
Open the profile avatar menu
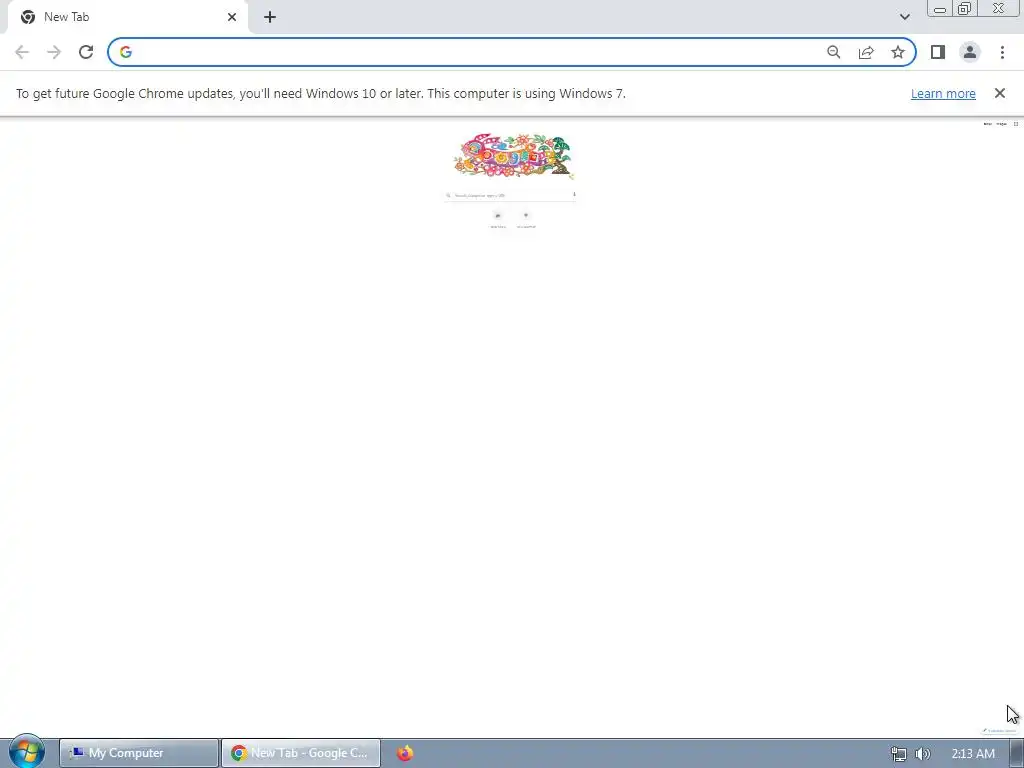coord(970,52)
